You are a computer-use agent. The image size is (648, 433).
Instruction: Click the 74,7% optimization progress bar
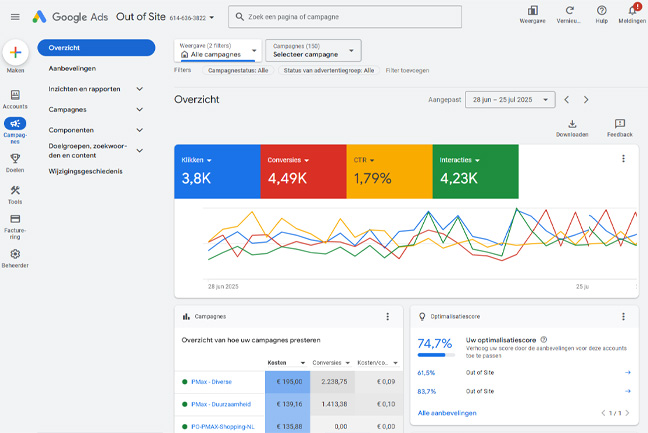pos(436,355)
